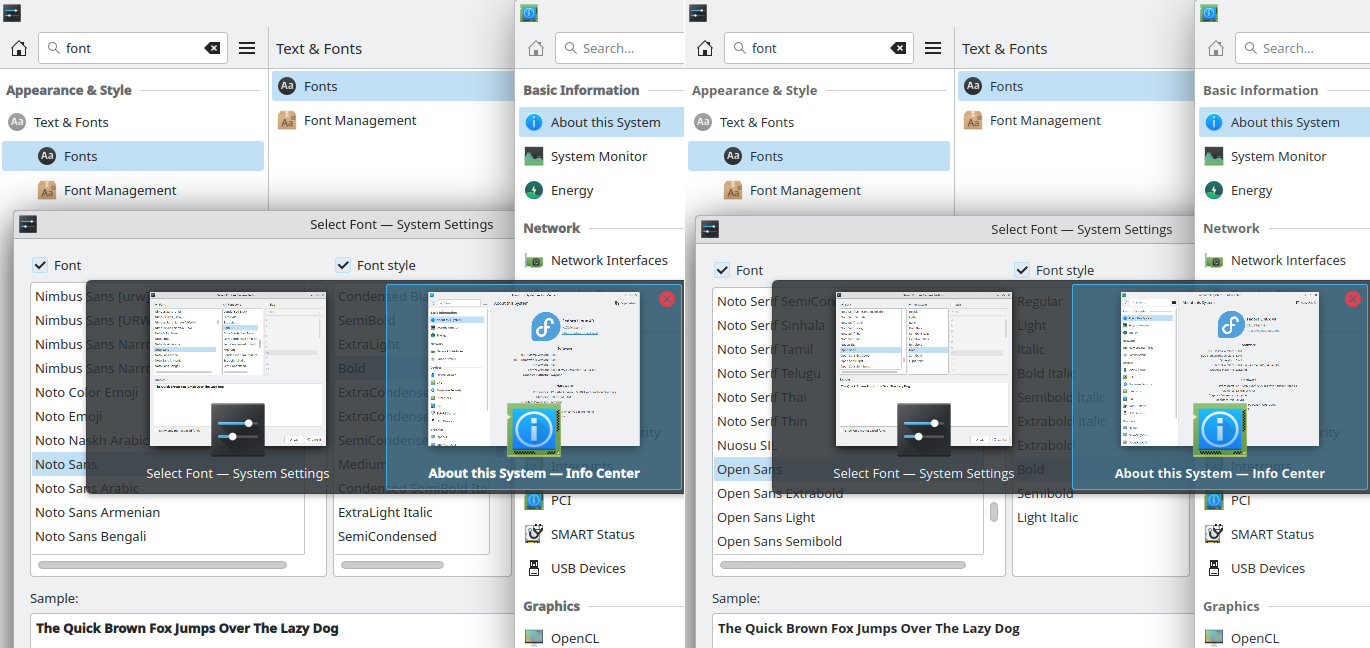The width and height of the screenshot is (1370, 648).
Task: Select Text & Fonts category in right screenshot
Action: (x=819, y=122)
